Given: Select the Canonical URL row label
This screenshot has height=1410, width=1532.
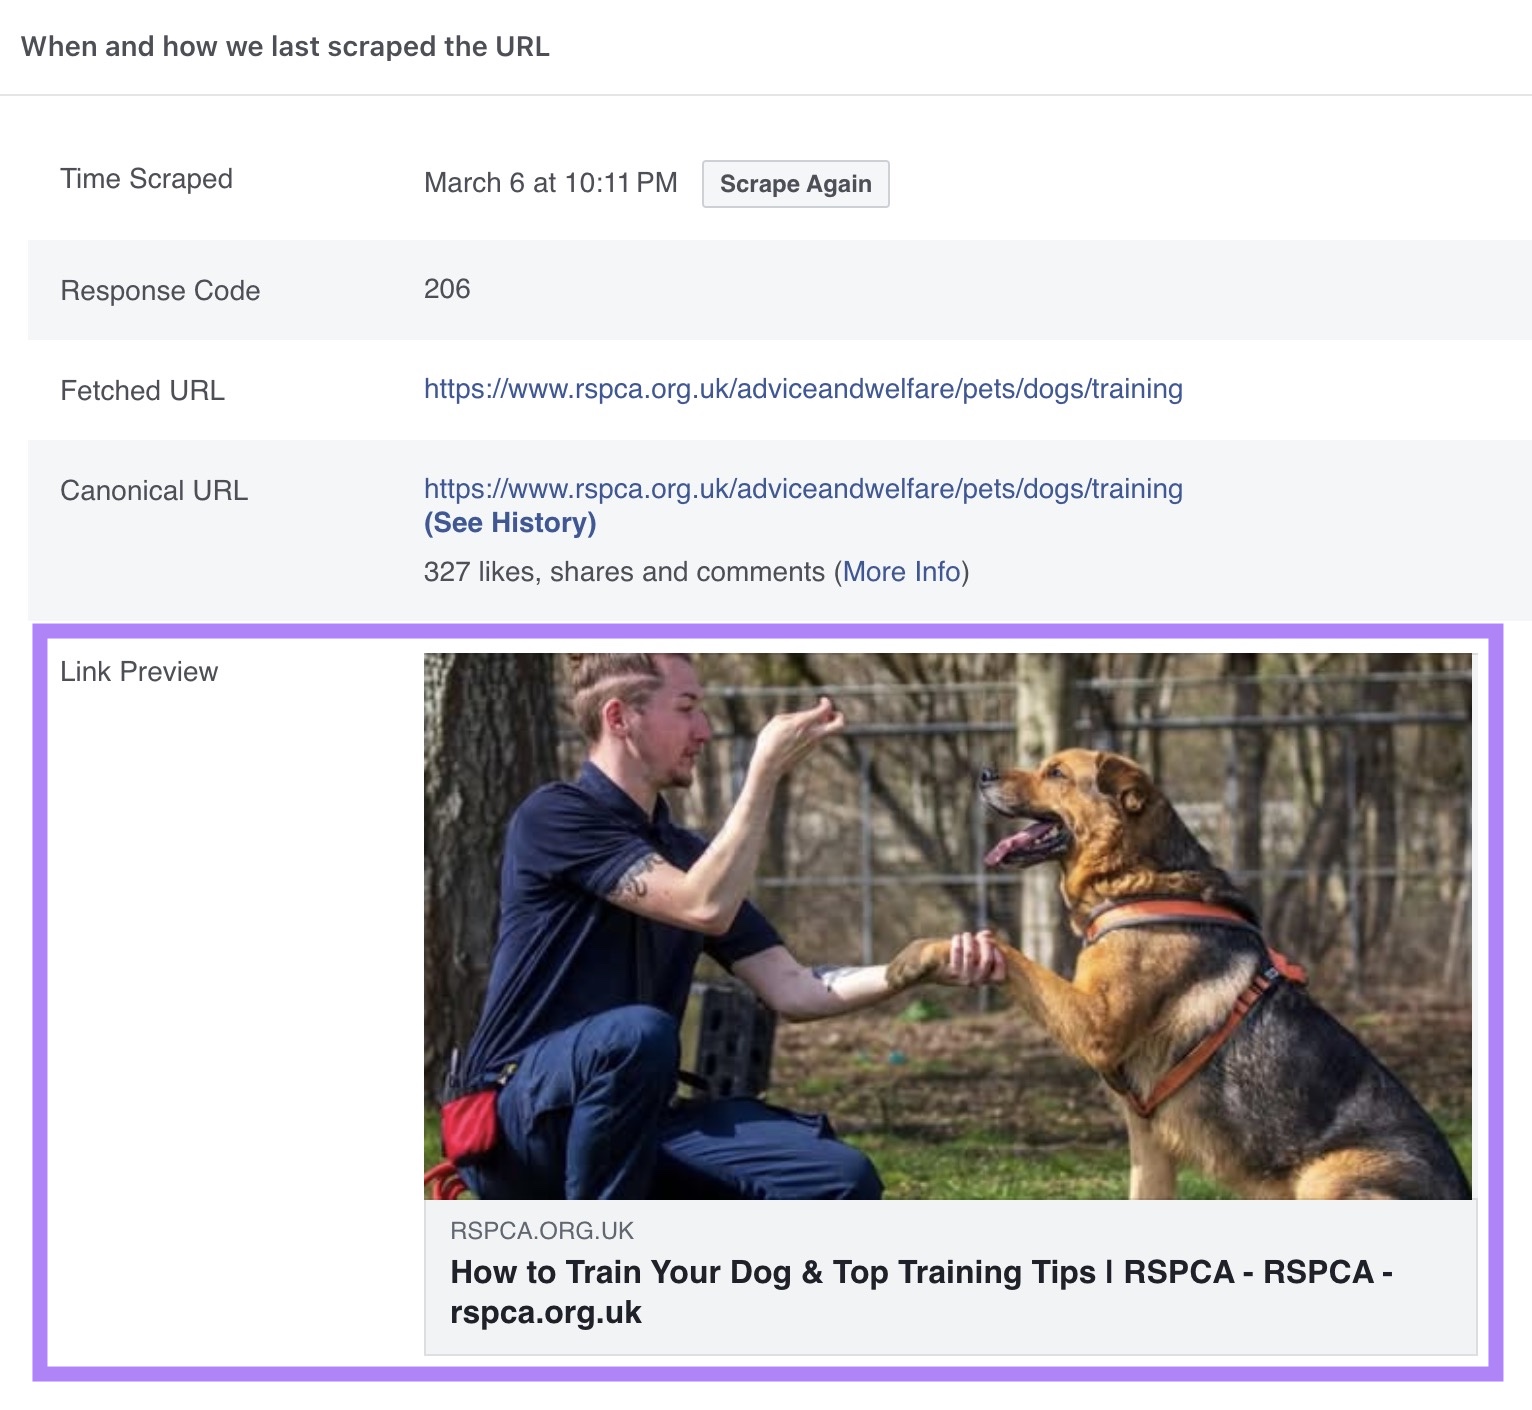Looking at the screenshot, I should pyautogui.click(x=154, y=489).
